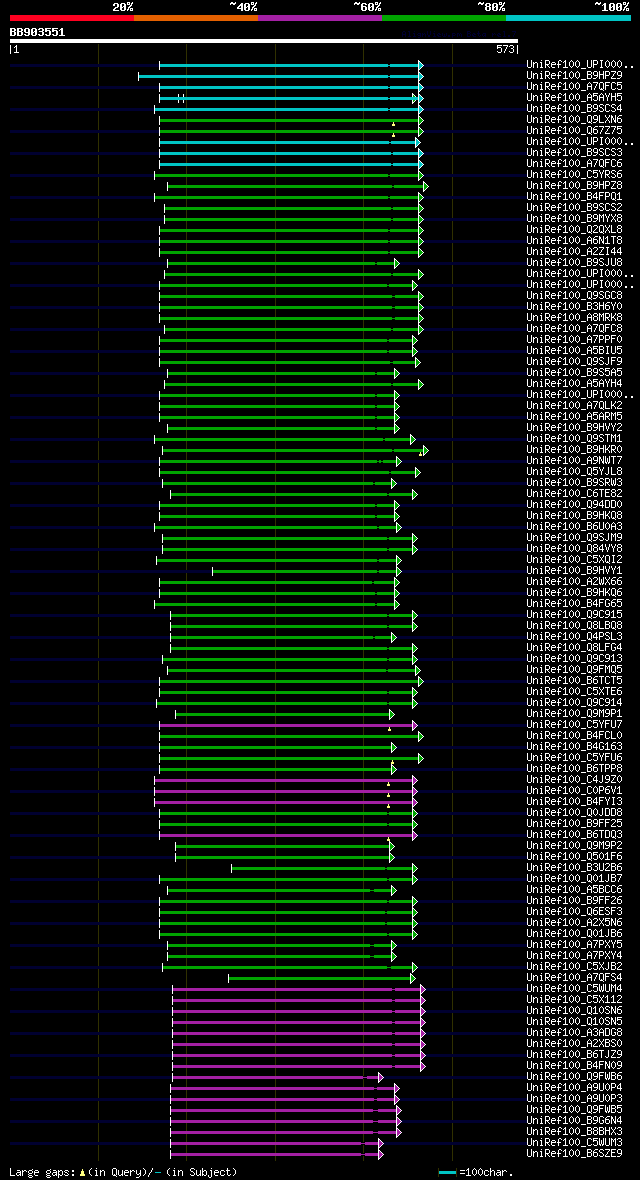Open hit UniRef100_B9SCS4

coord(574,108)
